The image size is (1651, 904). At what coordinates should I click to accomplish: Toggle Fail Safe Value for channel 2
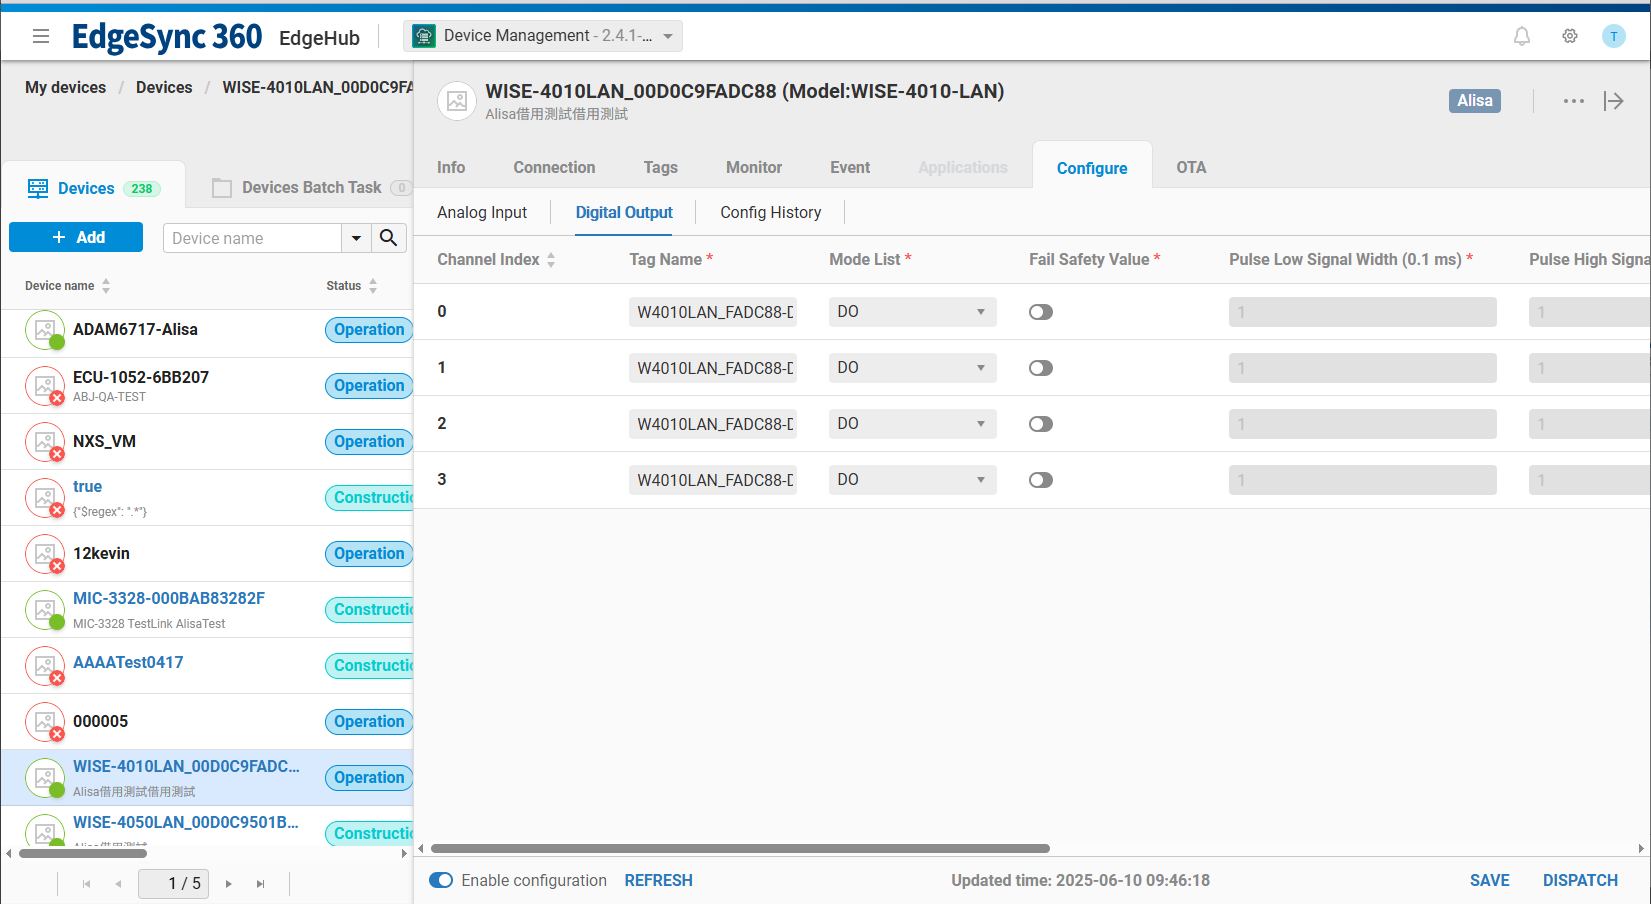coord(1040,424)
